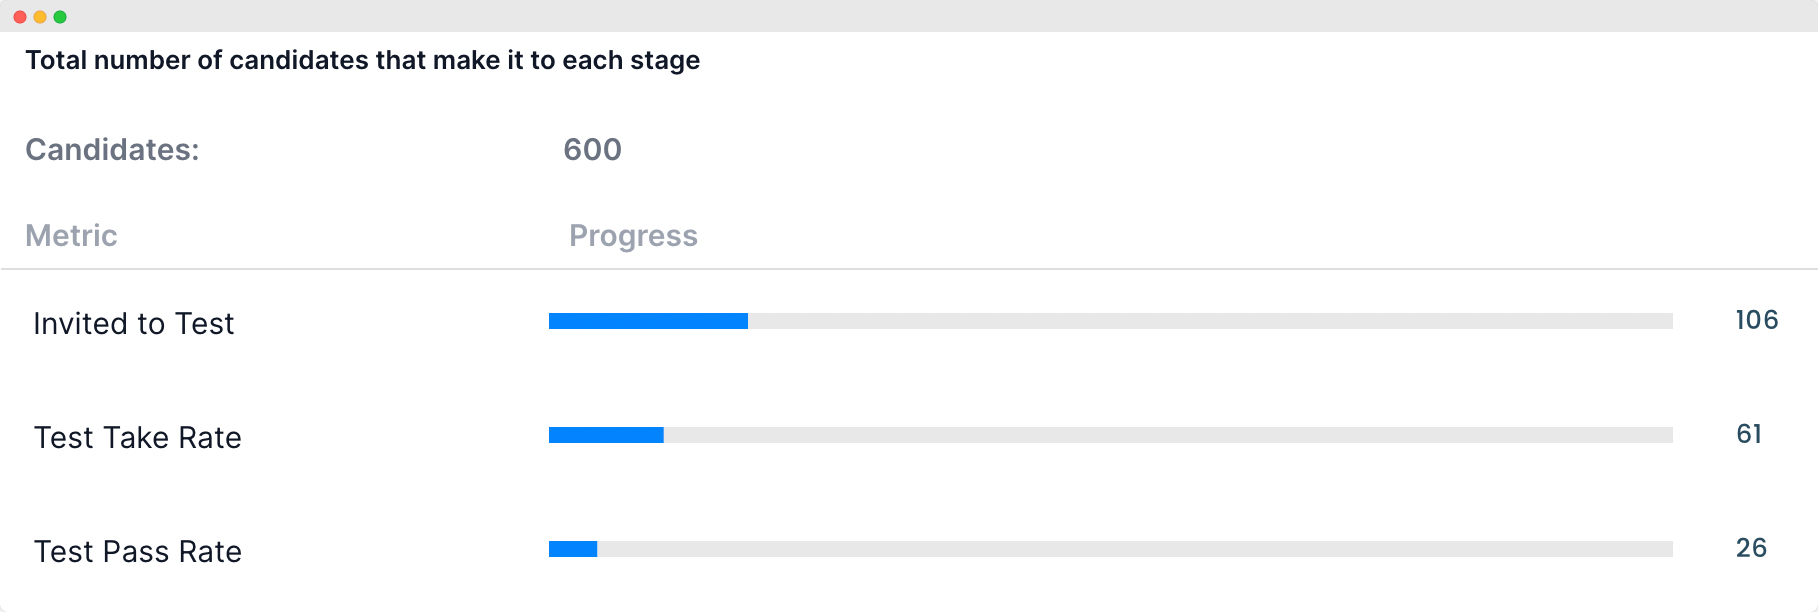
Task: Click the Test Take Rate blue bar
Action: tap(606, 435)
